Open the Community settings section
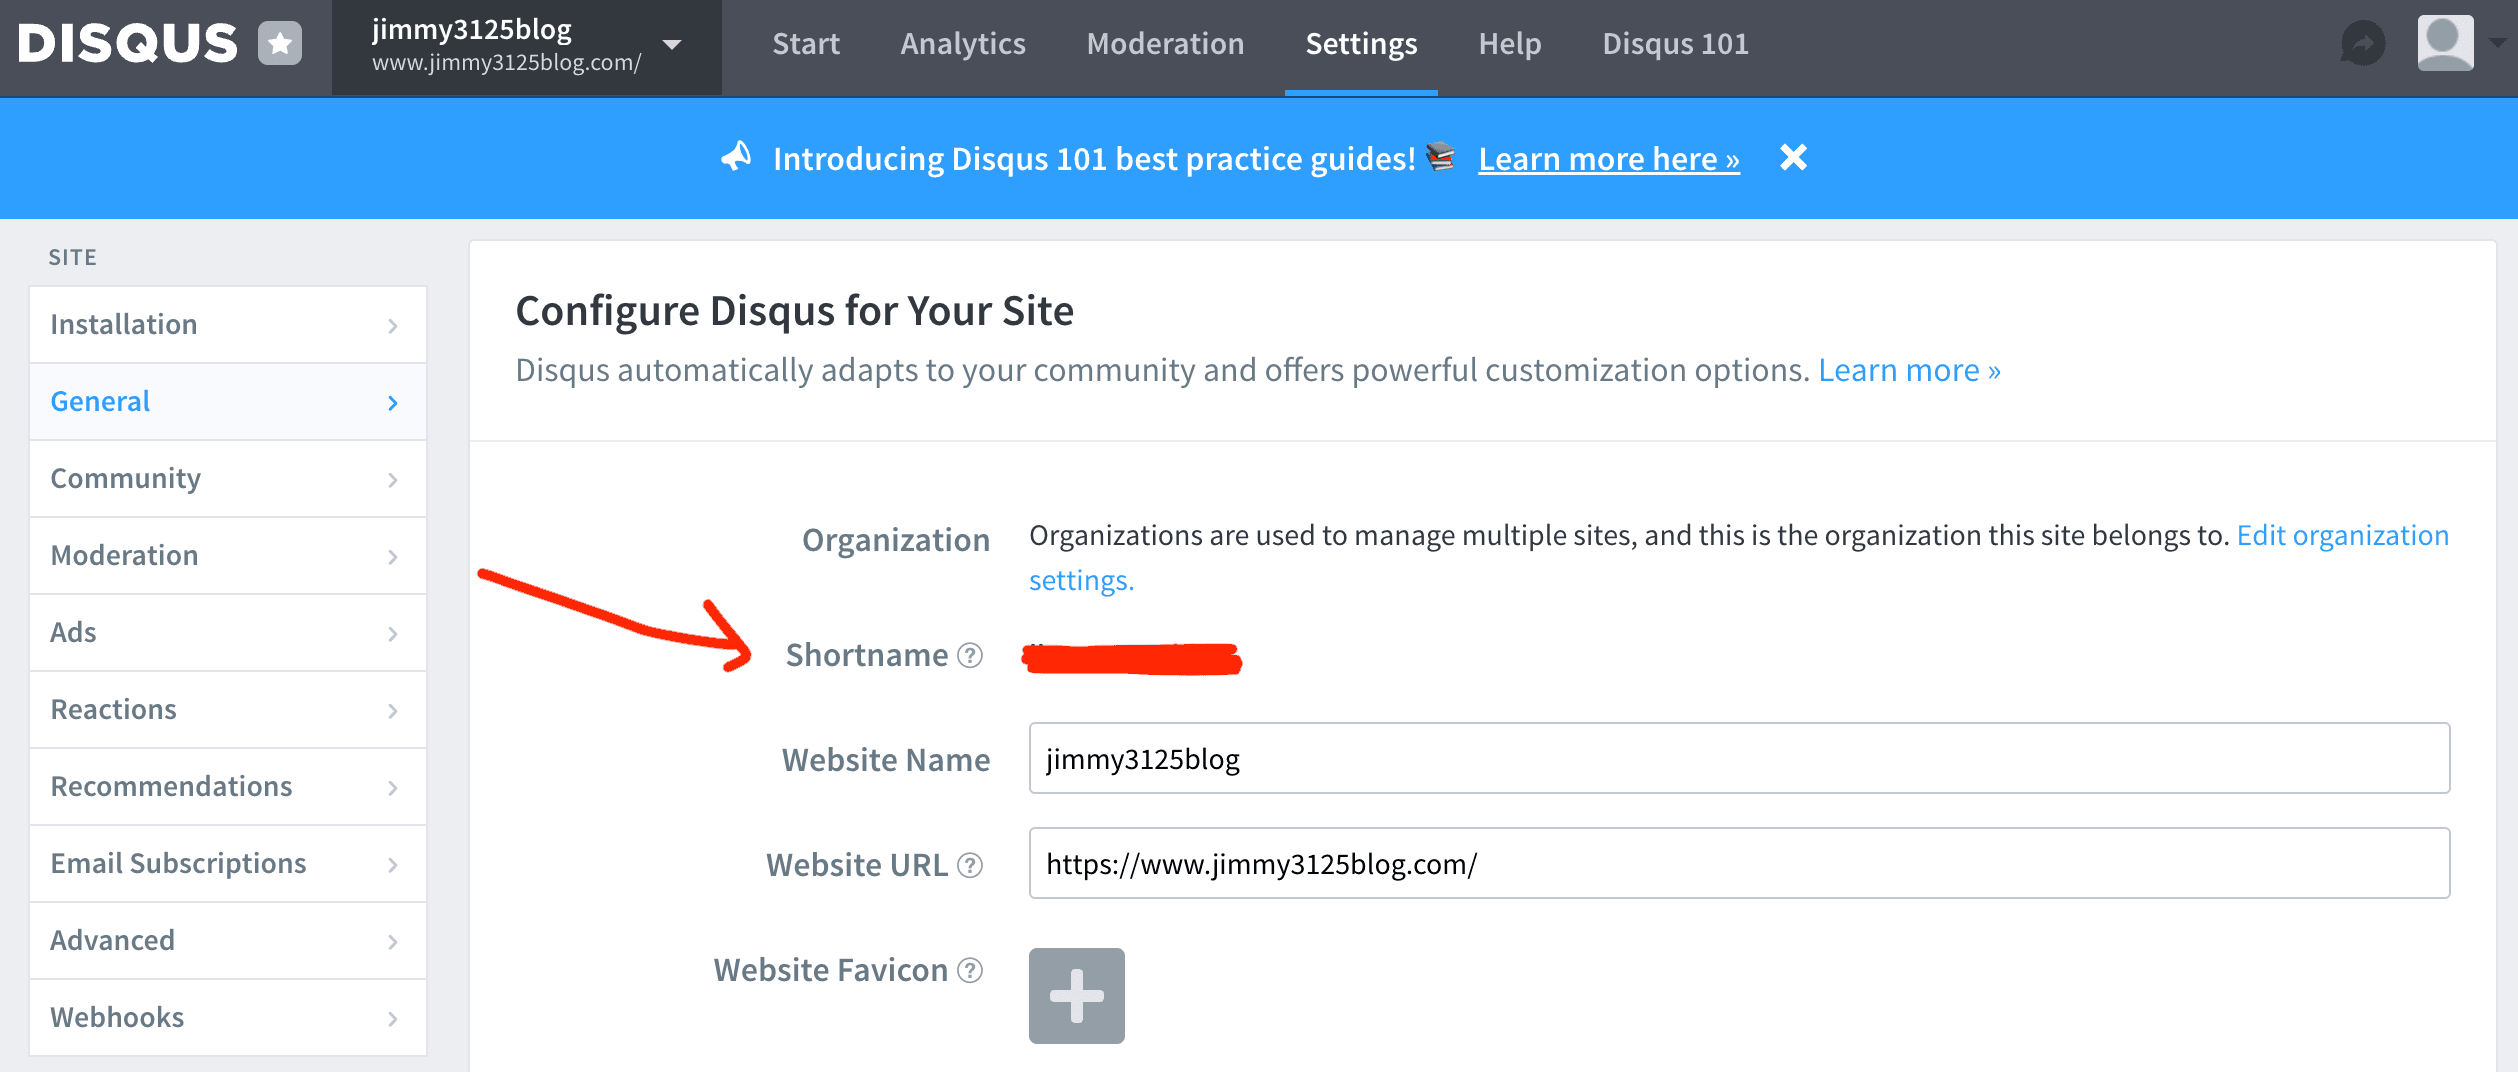The width and height of the screenshot is (2518, 1072). pos(228,478)
